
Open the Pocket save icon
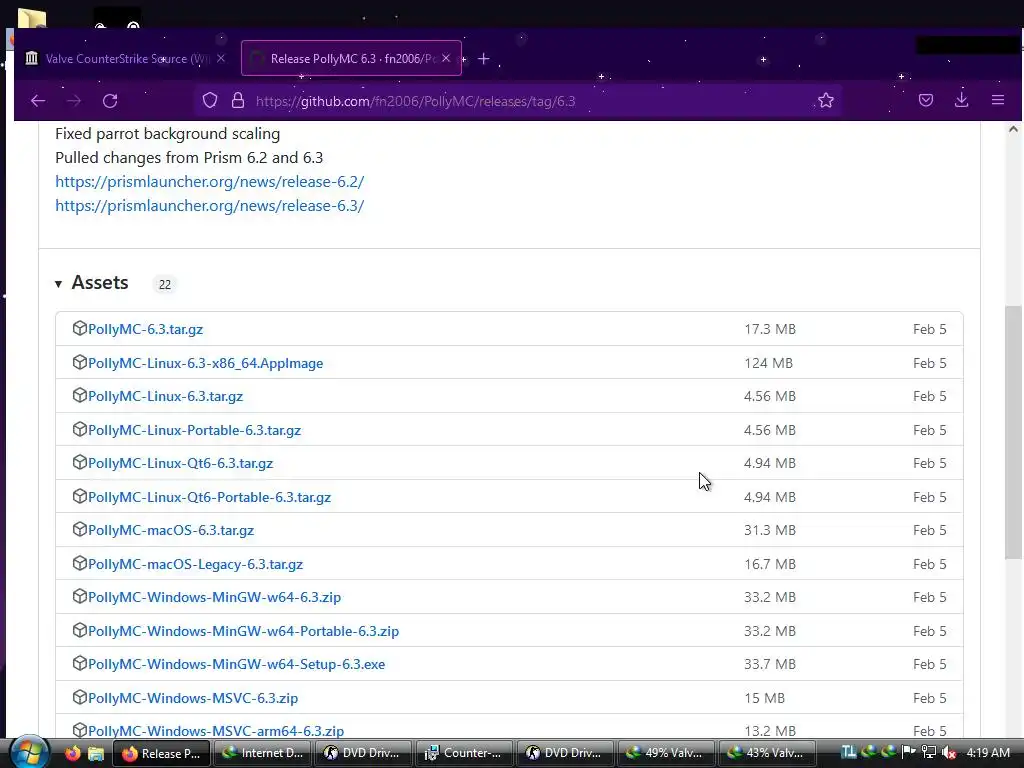pos(925,101)
